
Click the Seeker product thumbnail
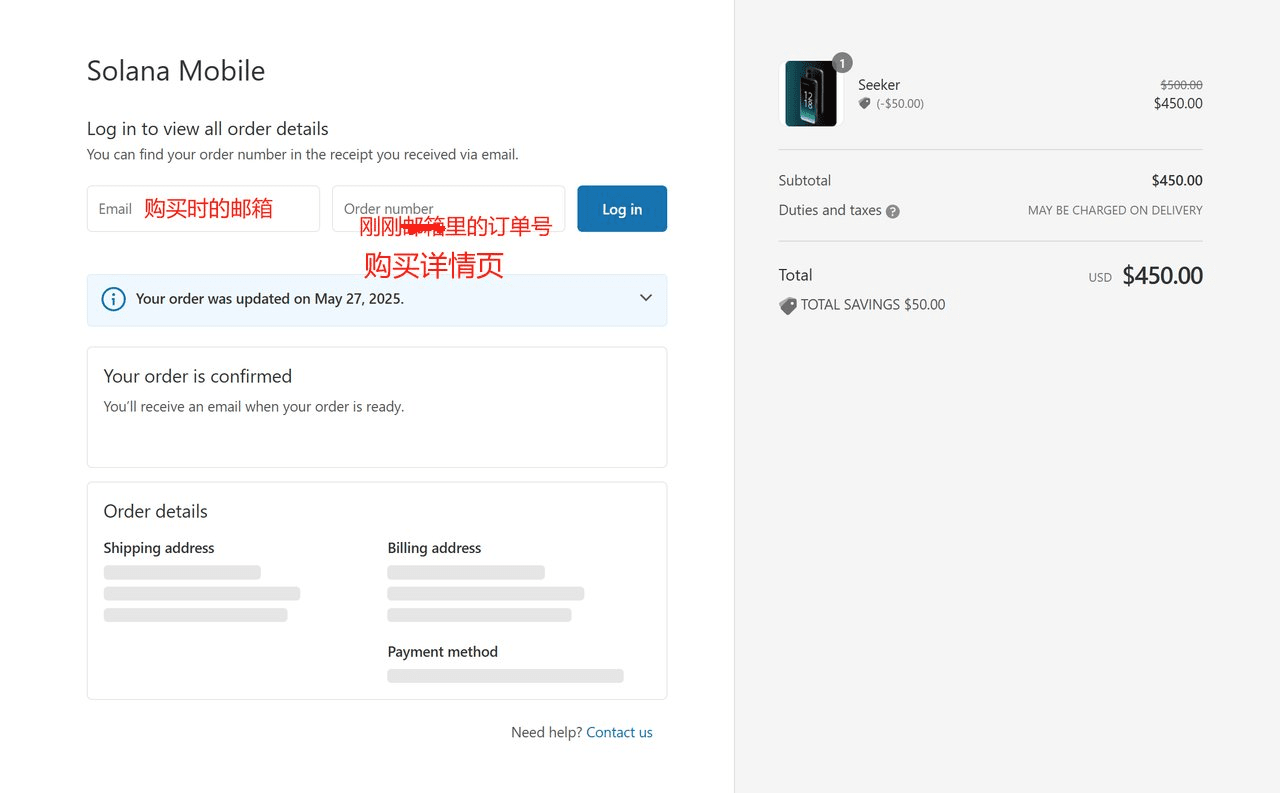(811, 94)
